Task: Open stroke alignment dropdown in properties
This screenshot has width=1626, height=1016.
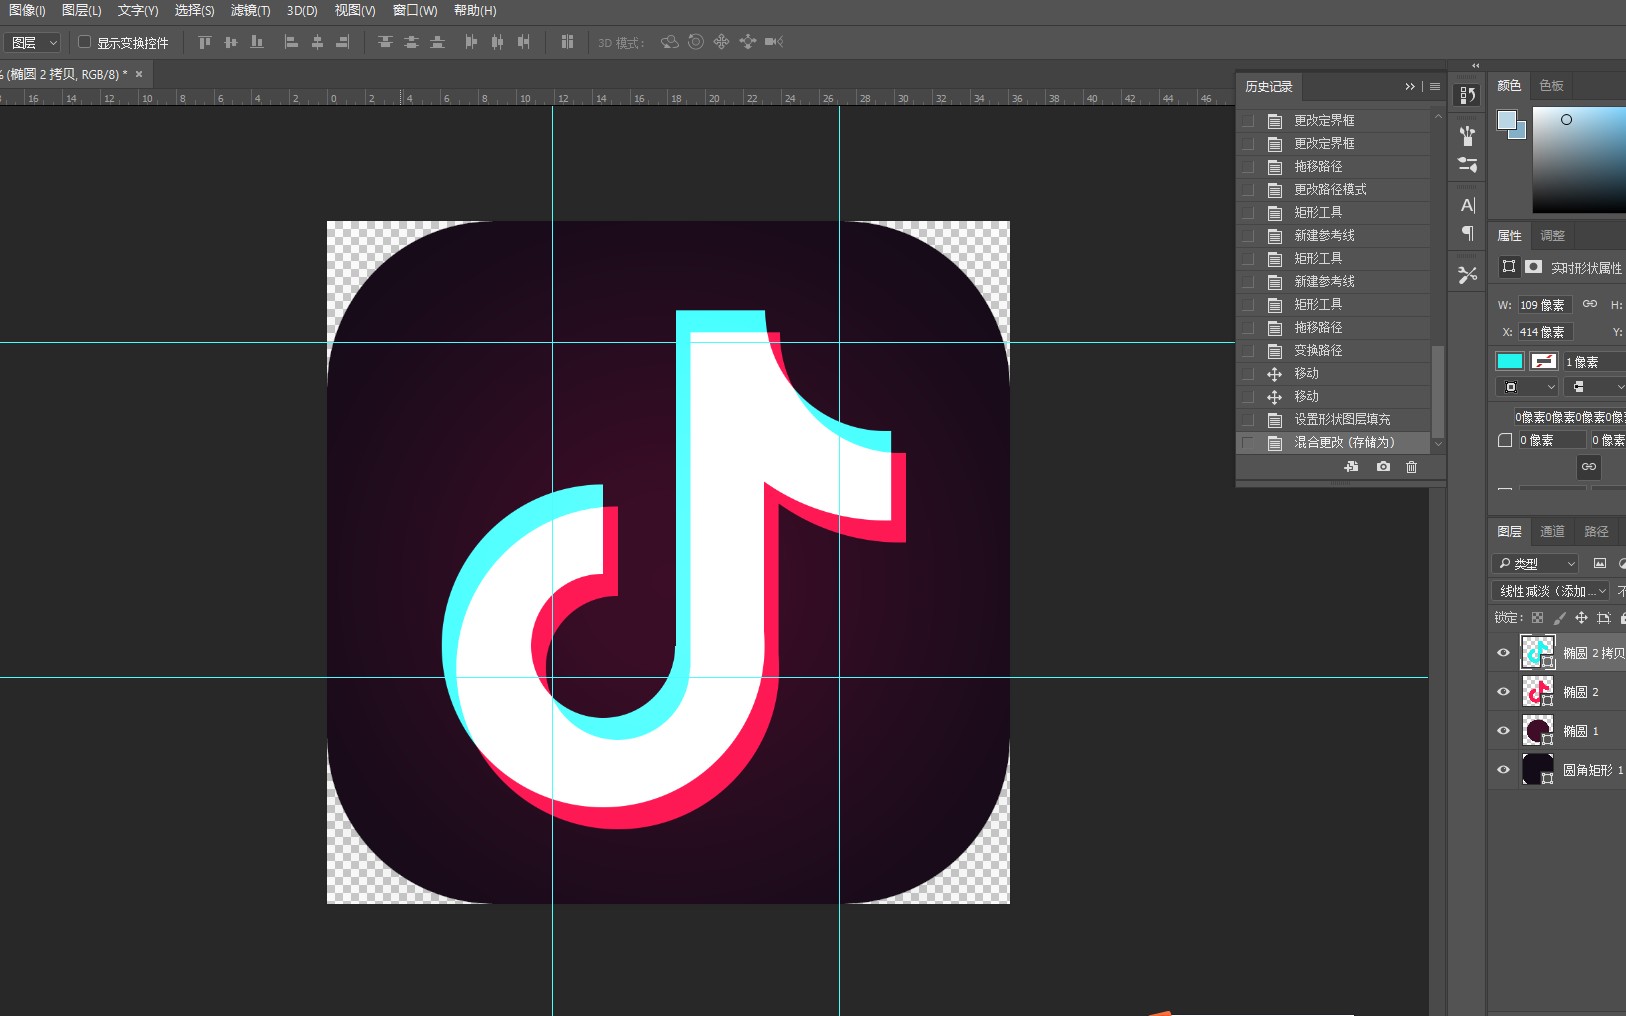Action: 1527,387
